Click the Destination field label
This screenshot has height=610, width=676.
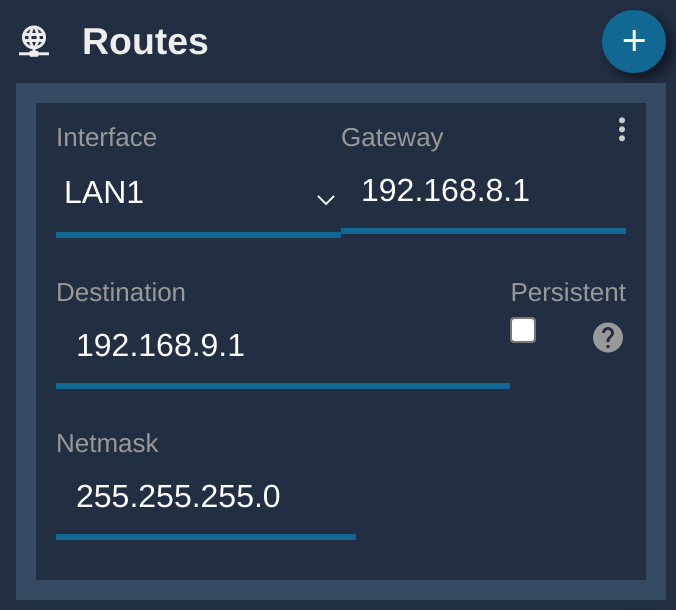click(121, 292)
